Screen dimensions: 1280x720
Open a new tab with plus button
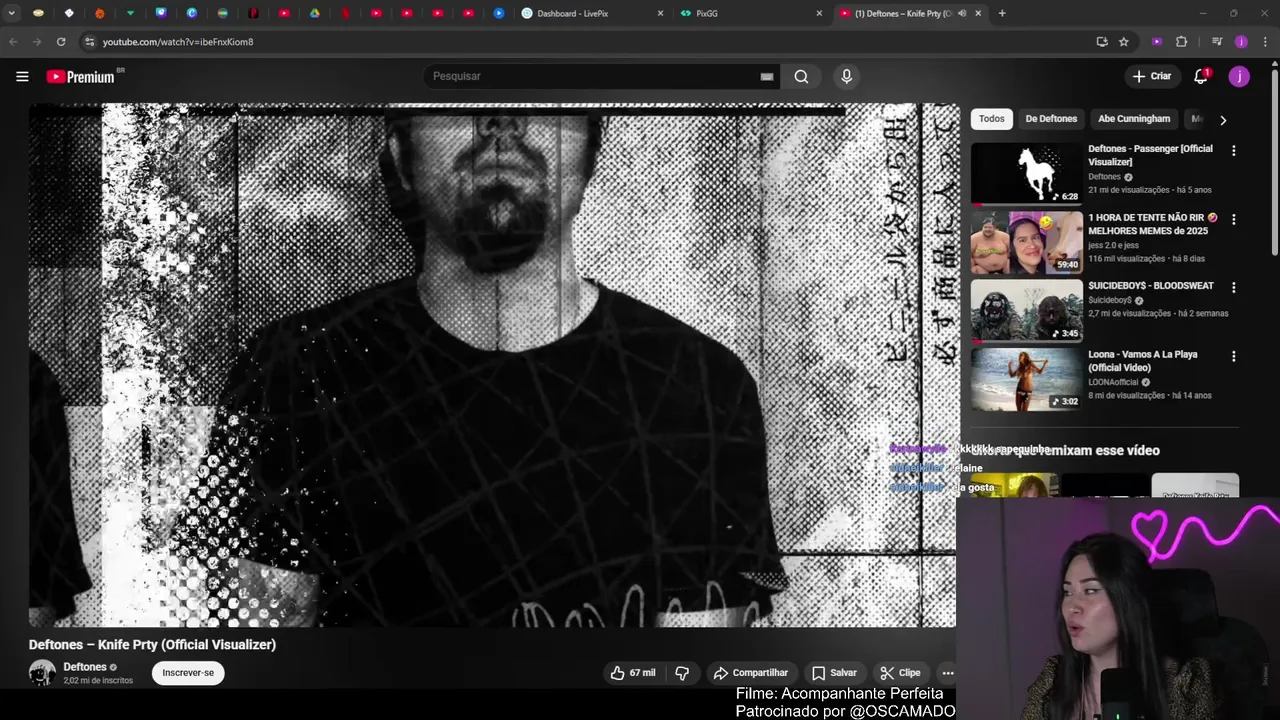tap(1002, 13)
